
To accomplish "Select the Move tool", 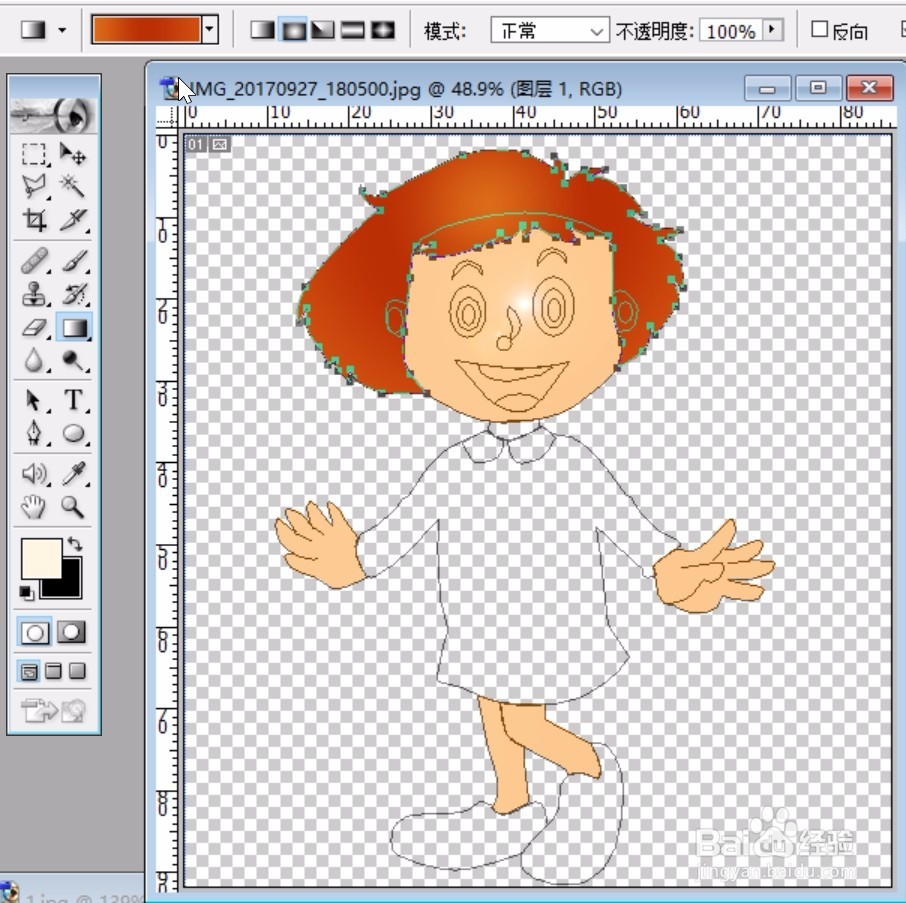I will point(73,155).
